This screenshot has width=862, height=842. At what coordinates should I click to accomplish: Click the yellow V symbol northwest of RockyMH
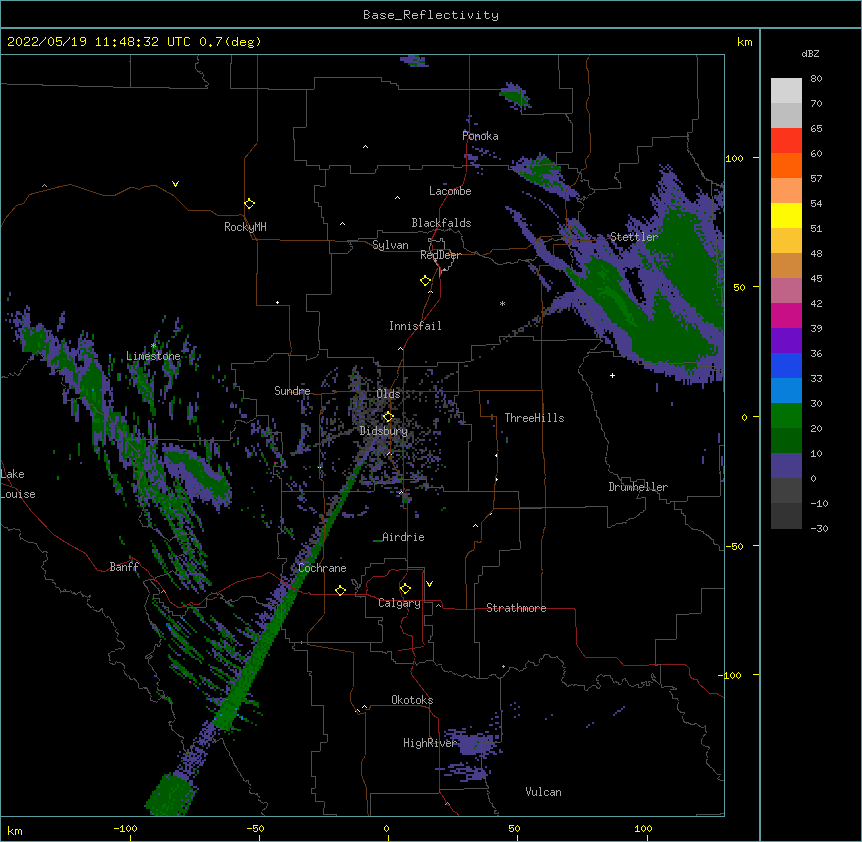click(175, 184)
